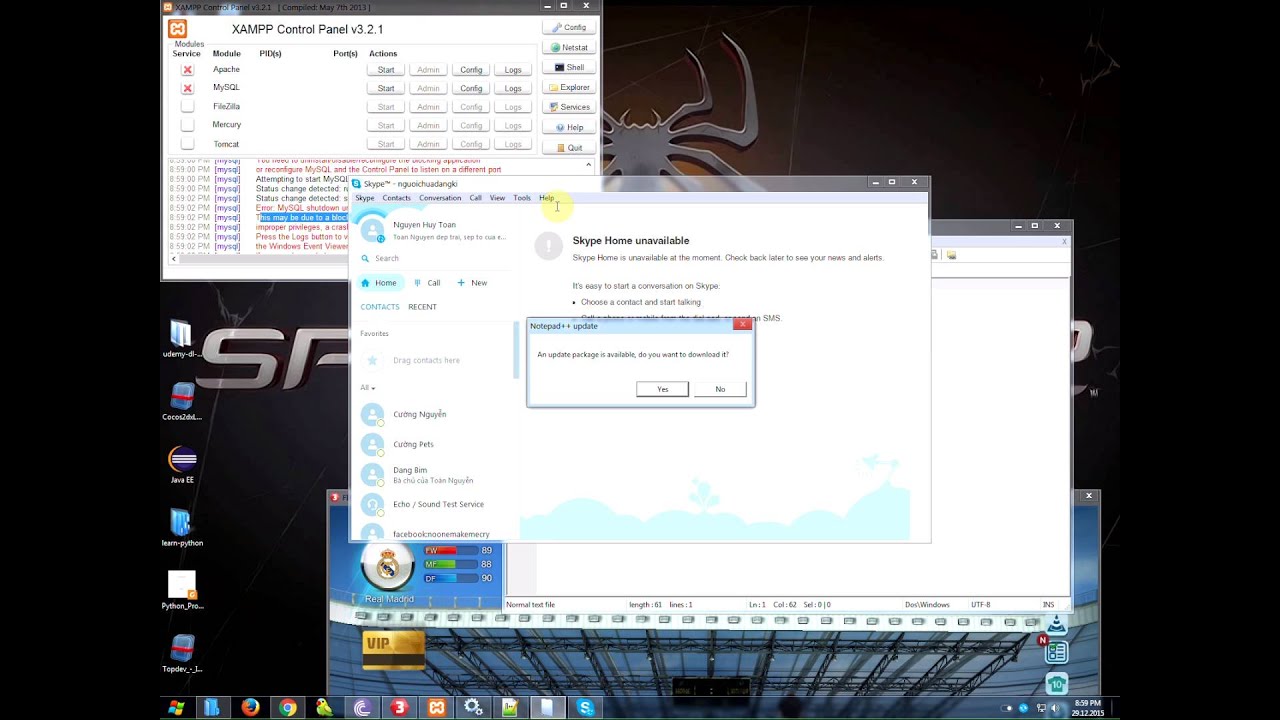Open the Skype Call dial pad
1280x720 pixels.
[427, 283]
